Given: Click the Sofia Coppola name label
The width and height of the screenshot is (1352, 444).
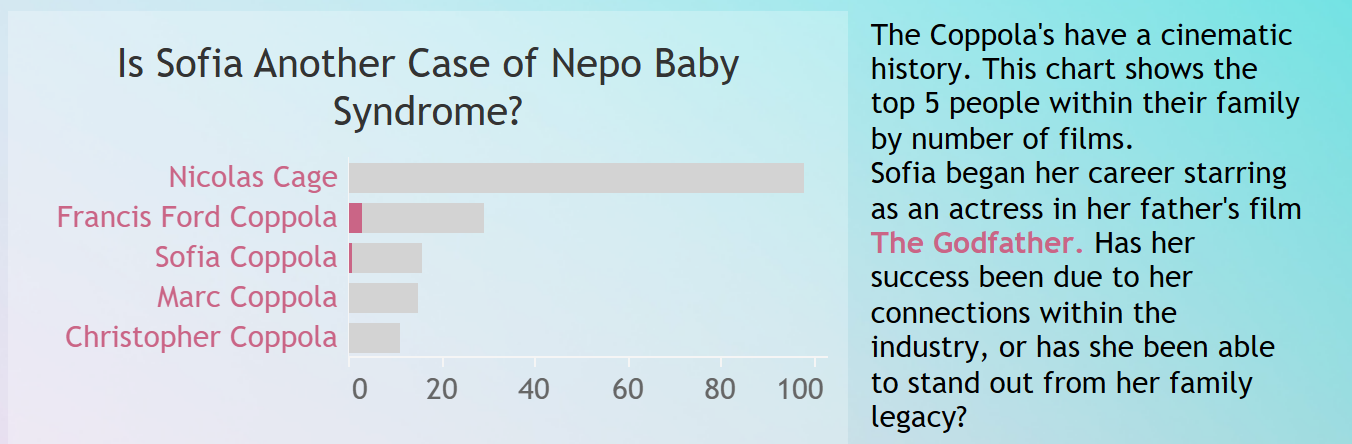Looking at the screenshot, I should coord(246,257).
